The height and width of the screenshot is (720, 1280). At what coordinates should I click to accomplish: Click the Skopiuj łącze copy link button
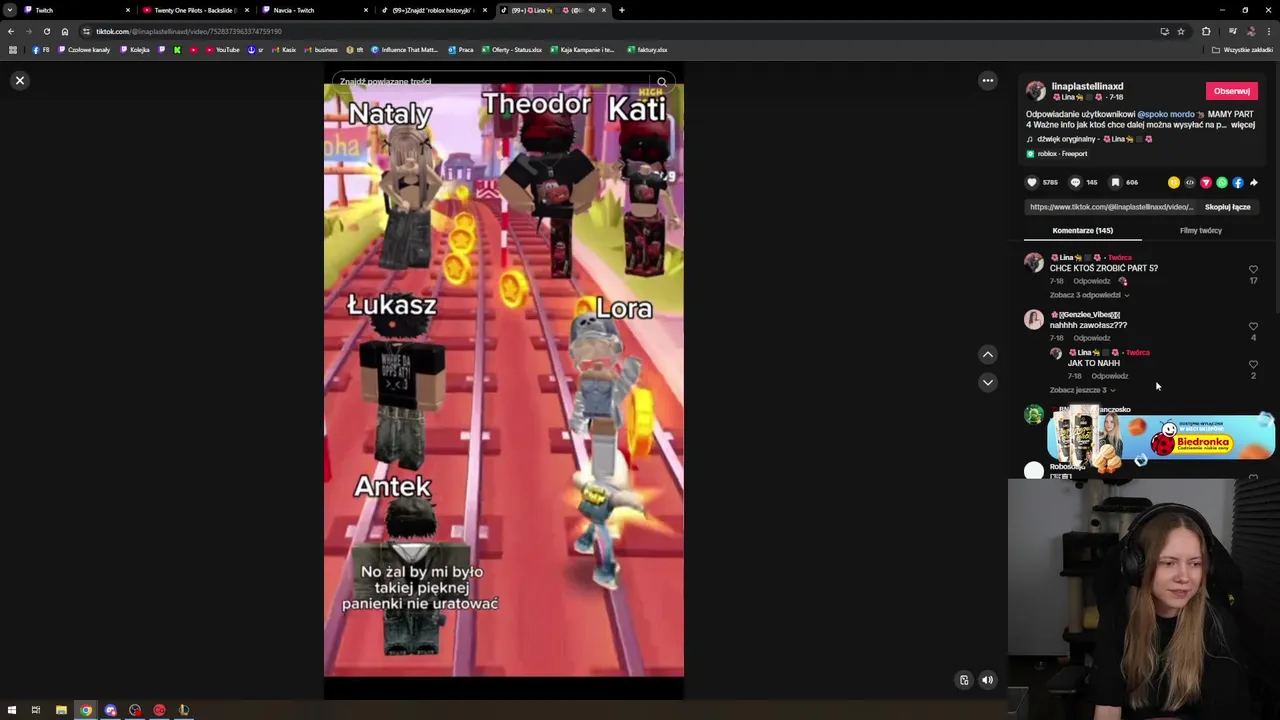point(1227,207)
